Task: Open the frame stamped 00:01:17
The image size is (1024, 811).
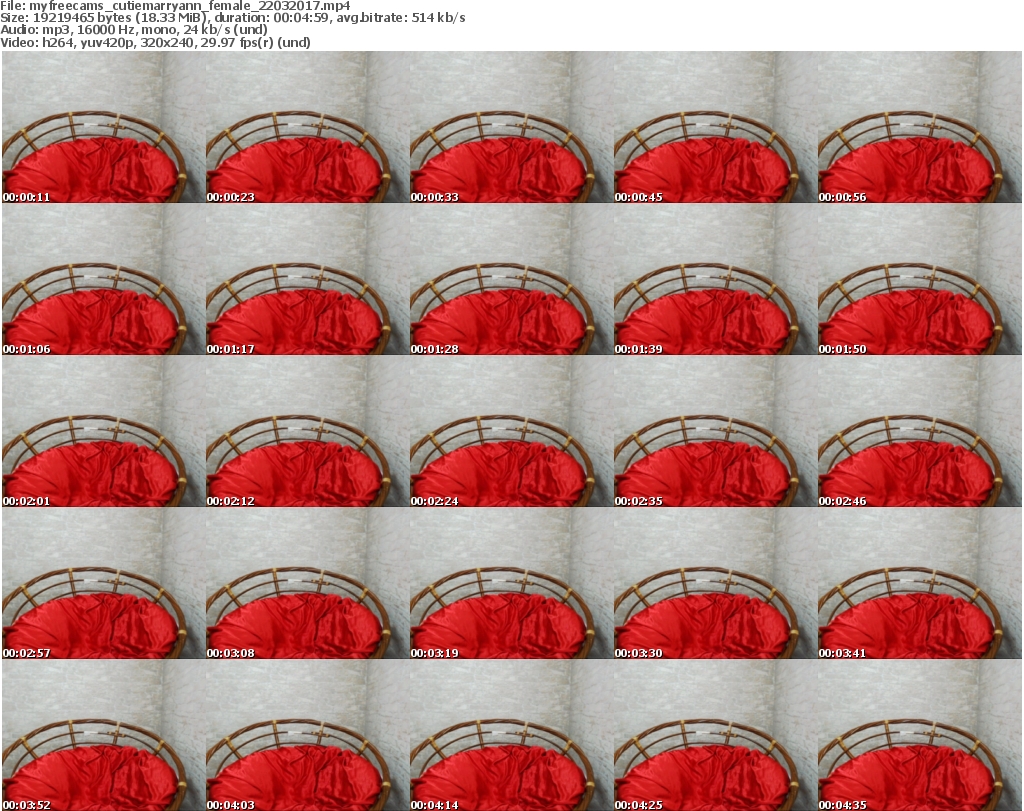Action: click(308, 279)
